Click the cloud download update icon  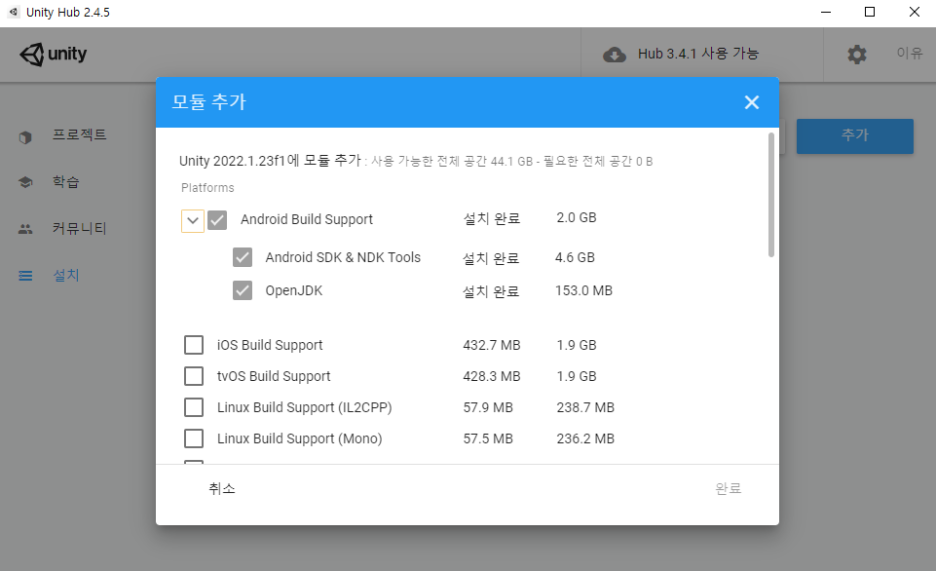(x=614, y=55)
